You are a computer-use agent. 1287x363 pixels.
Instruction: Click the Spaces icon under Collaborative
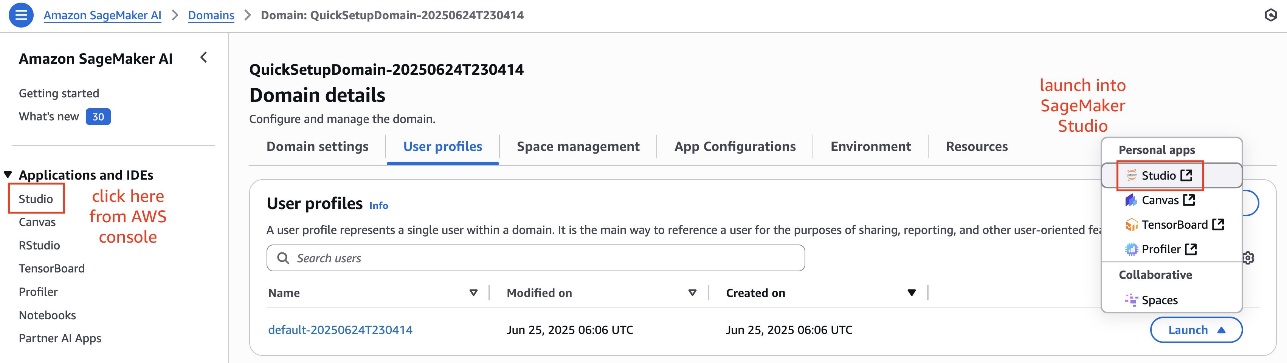1131,300
